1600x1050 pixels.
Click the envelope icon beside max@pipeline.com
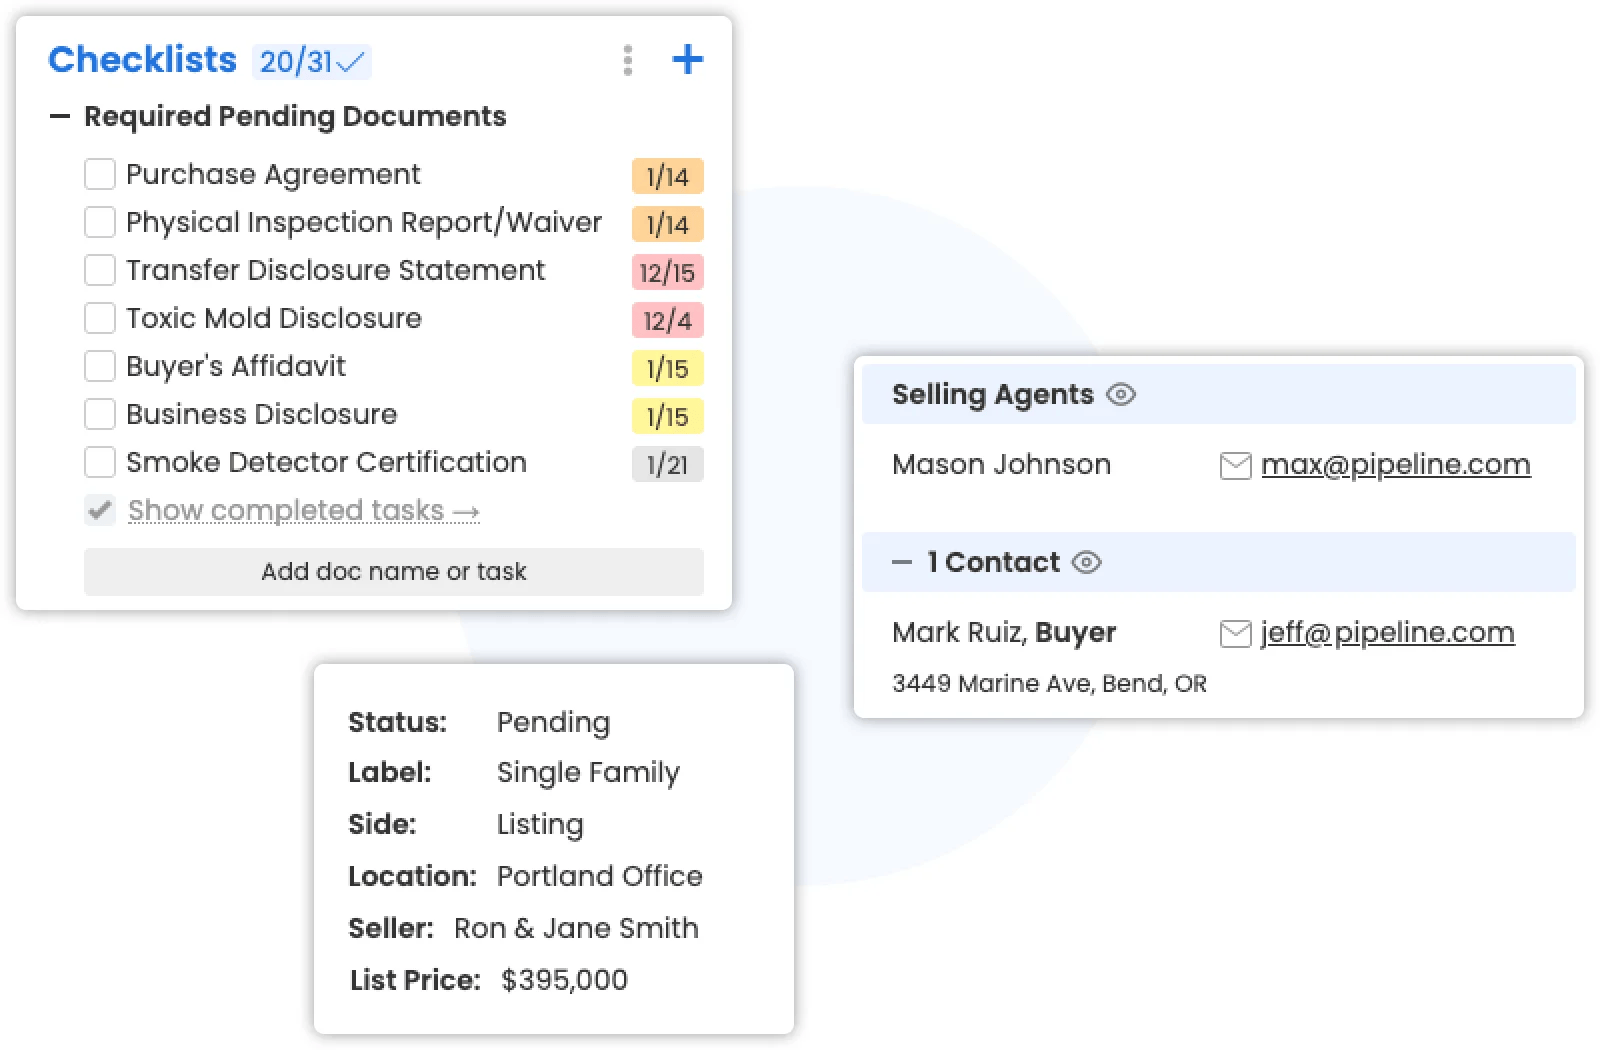(x=1235, y=466)
